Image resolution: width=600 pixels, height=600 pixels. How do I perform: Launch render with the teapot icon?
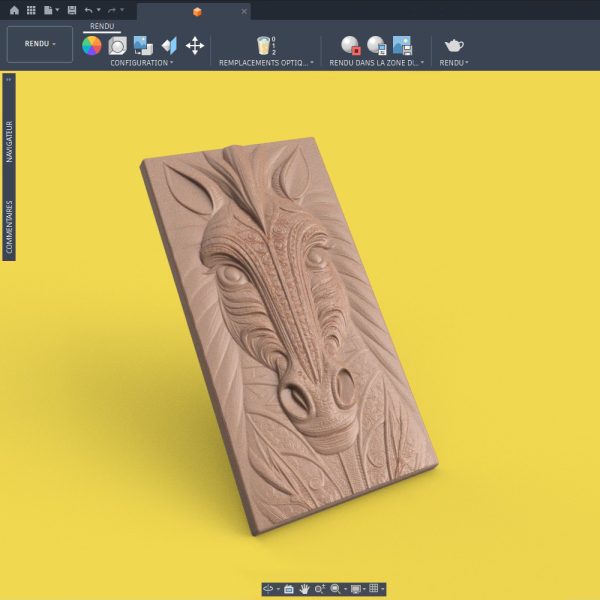click(454, 46)
